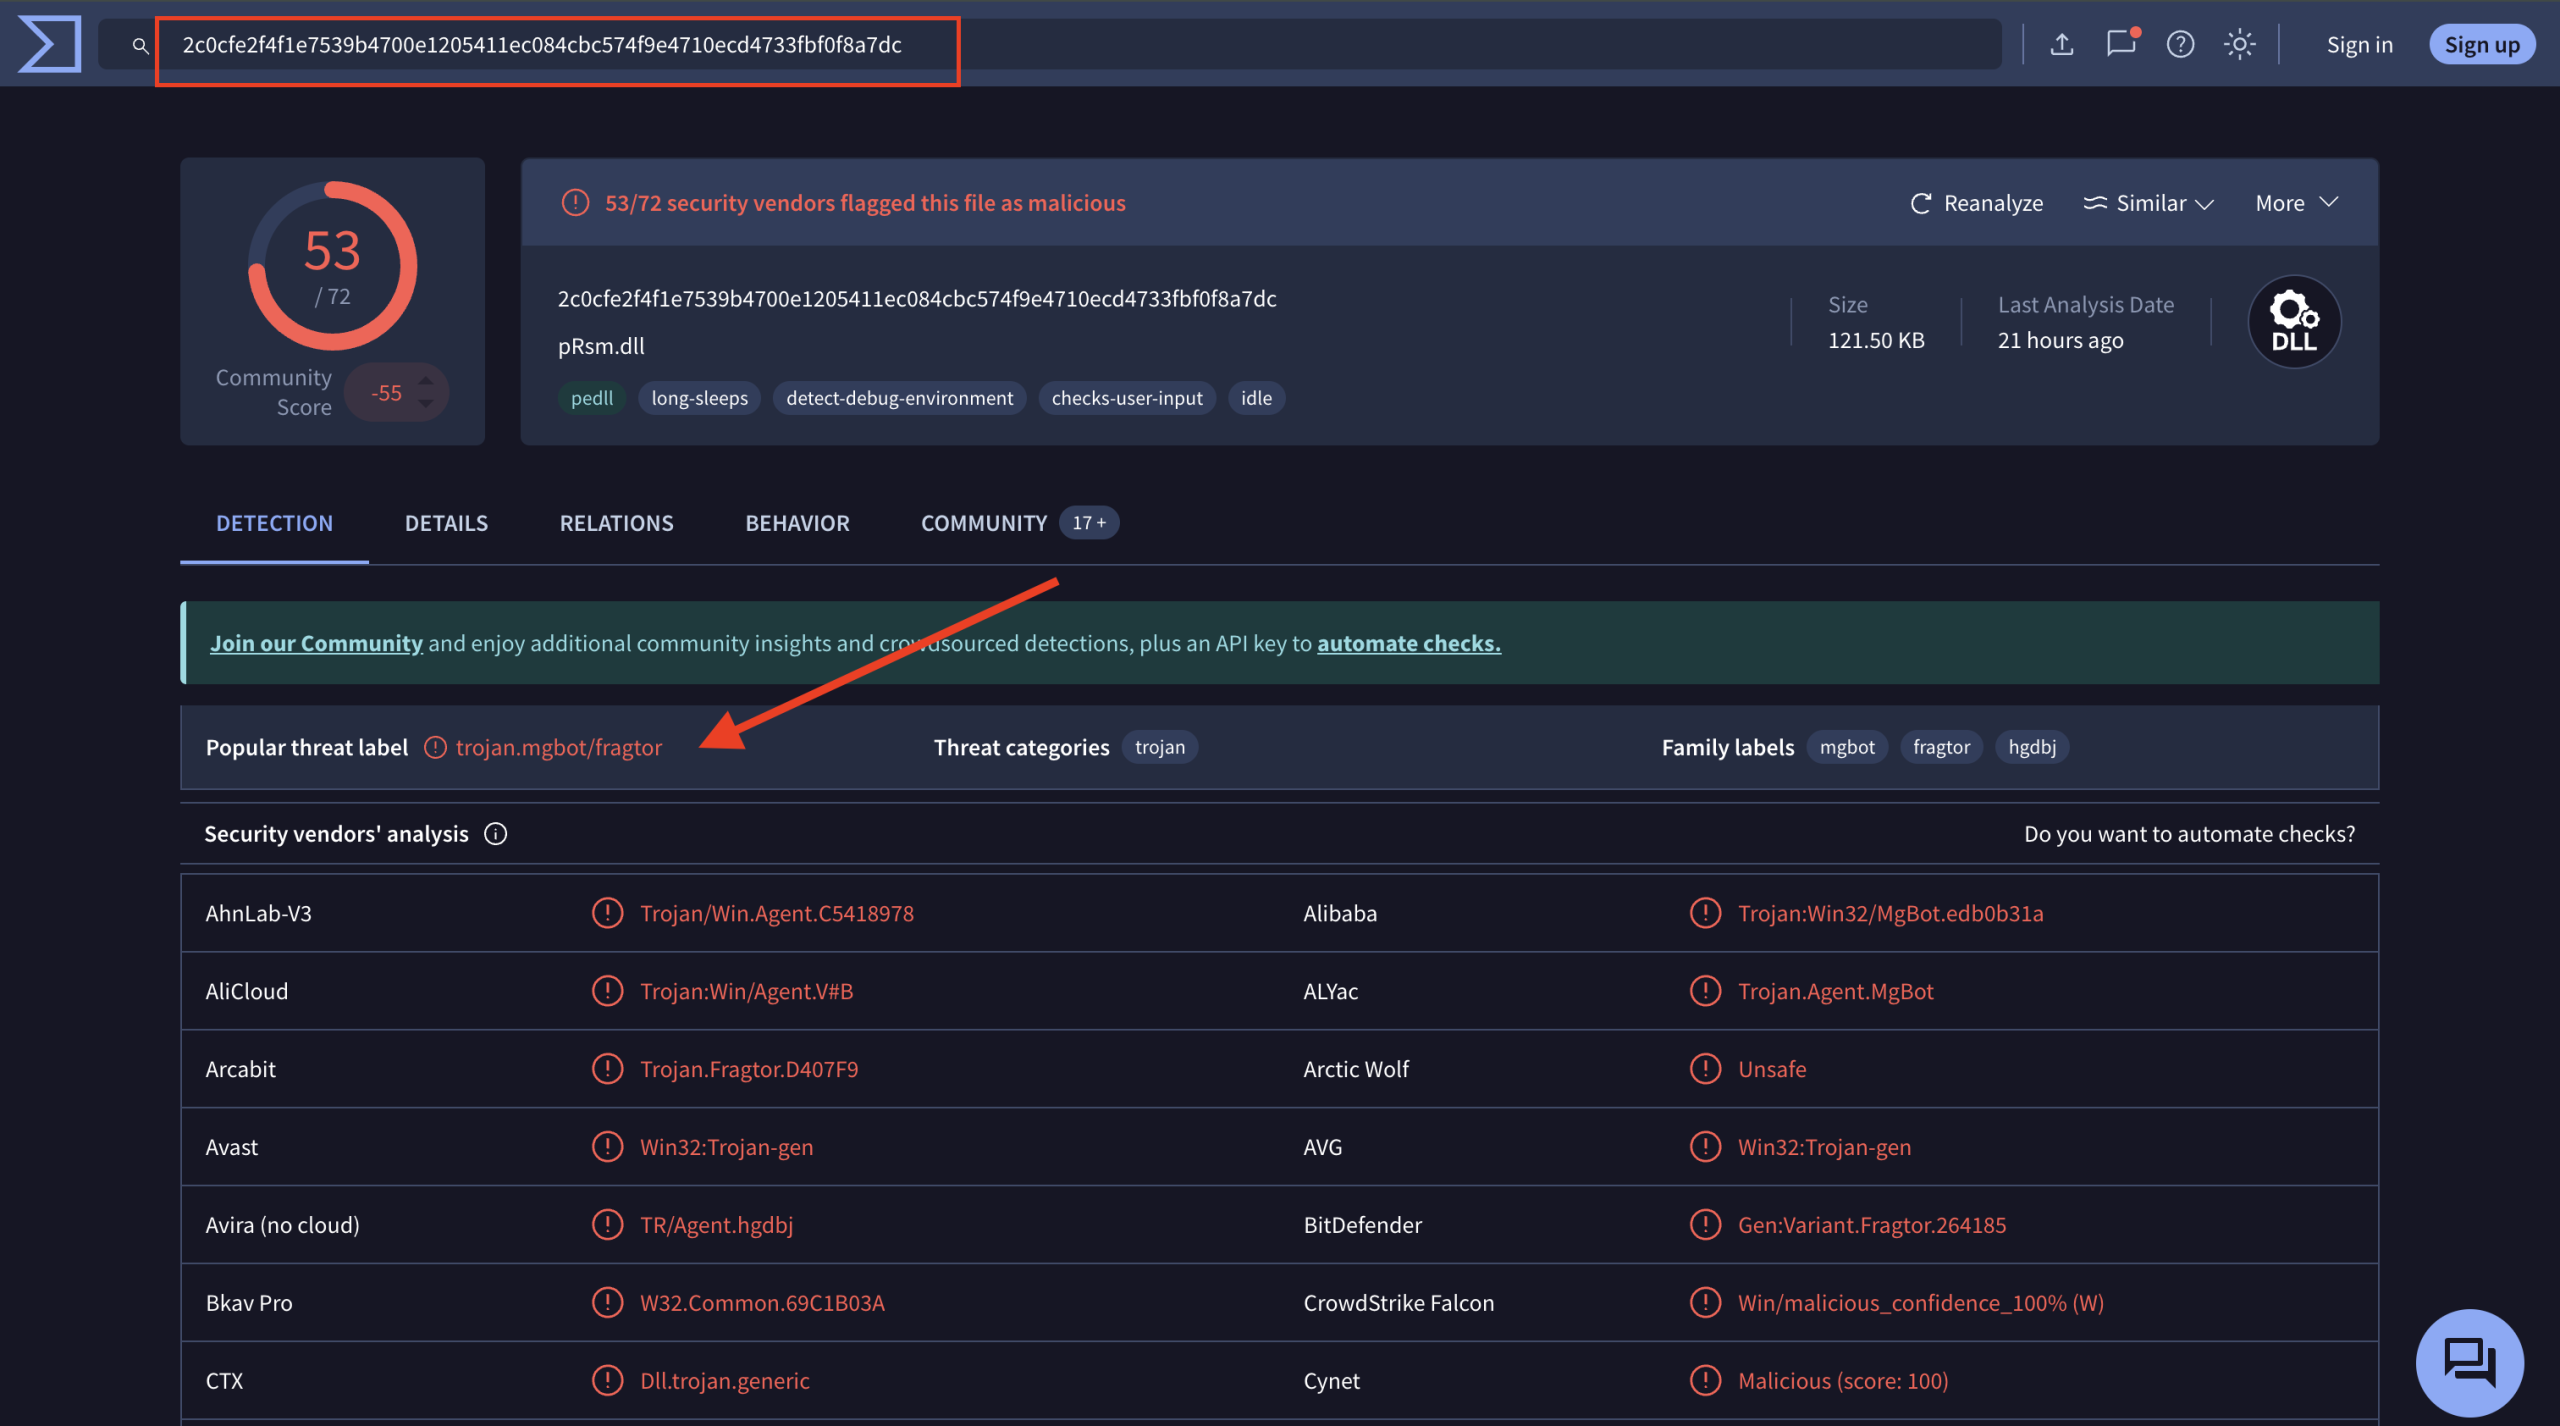
Task: Click the alert icon next to popular threat label
Action: [x=435, y=747]
